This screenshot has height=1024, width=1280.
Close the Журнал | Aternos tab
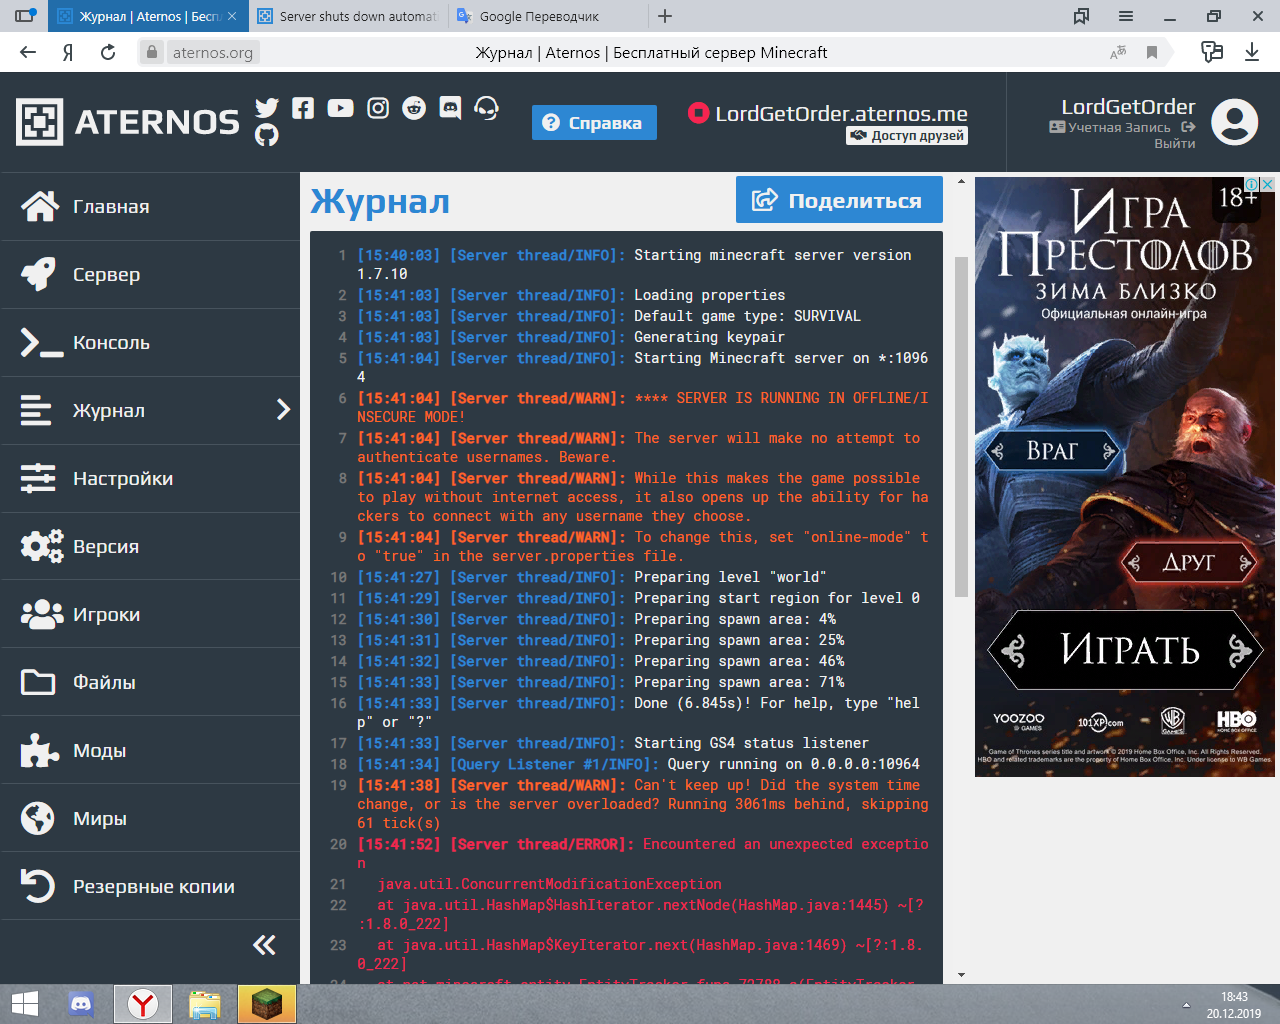tap(232, 16)
